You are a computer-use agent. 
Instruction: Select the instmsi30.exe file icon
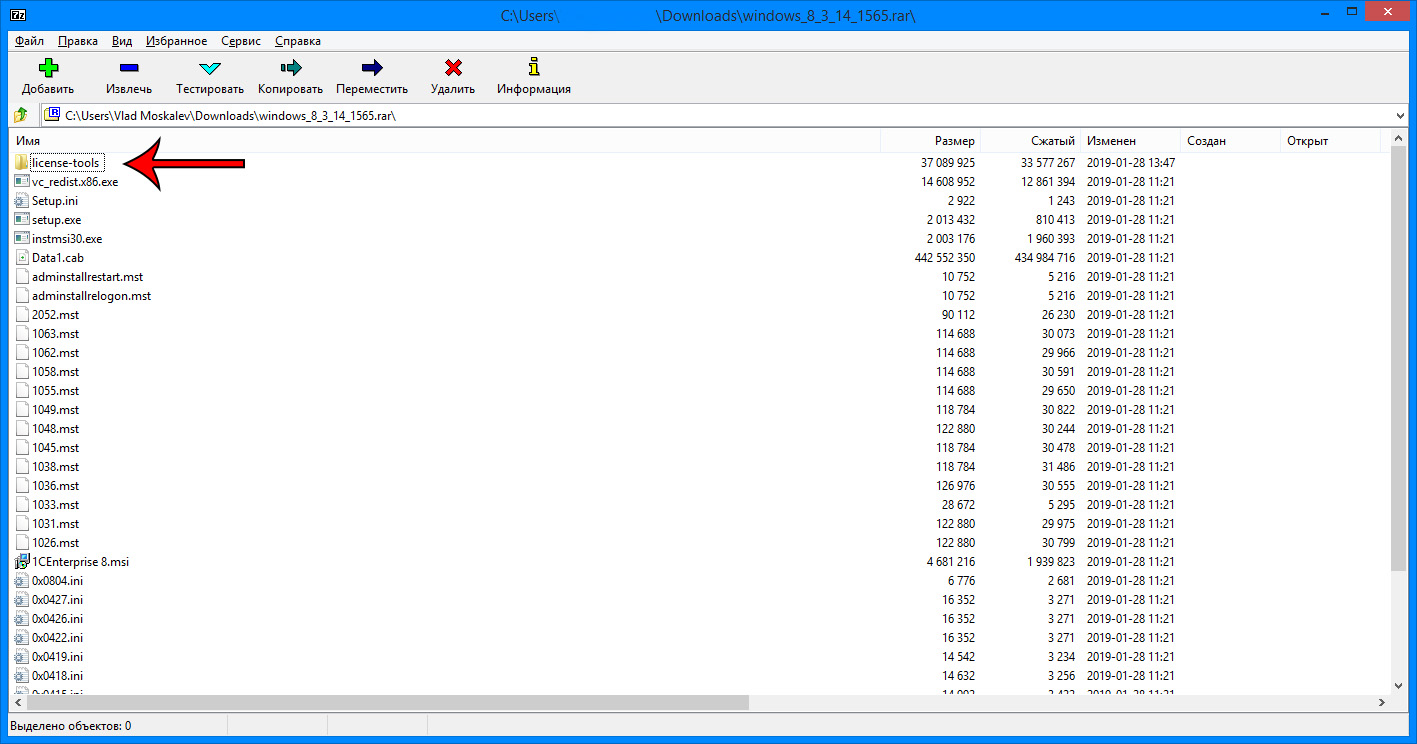click(x=22, y=238)
